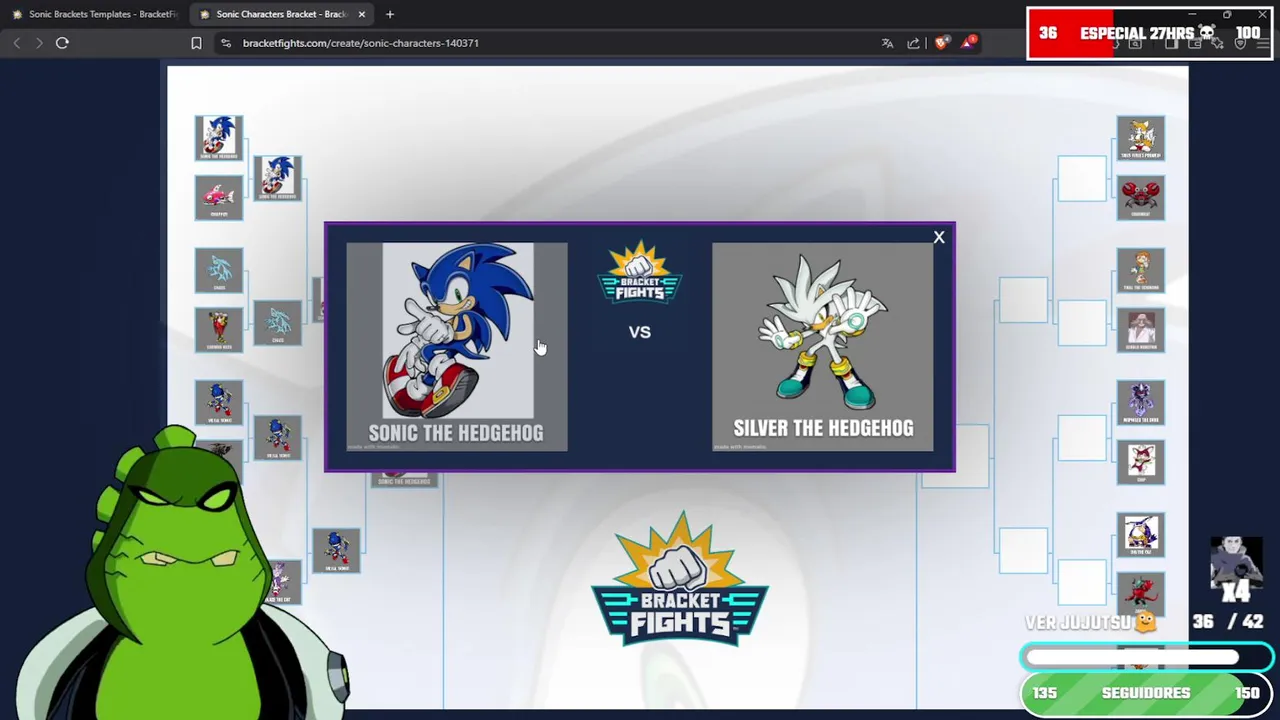Screen dimensions: 1280x720
Task: Click the Gerald Robotnik bracket tile
Action: 1141,330
